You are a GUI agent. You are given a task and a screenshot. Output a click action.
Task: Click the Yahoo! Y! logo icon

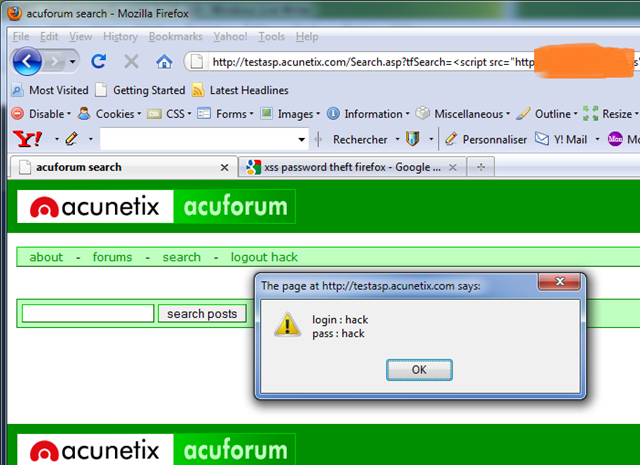click(x=28, y=139)
